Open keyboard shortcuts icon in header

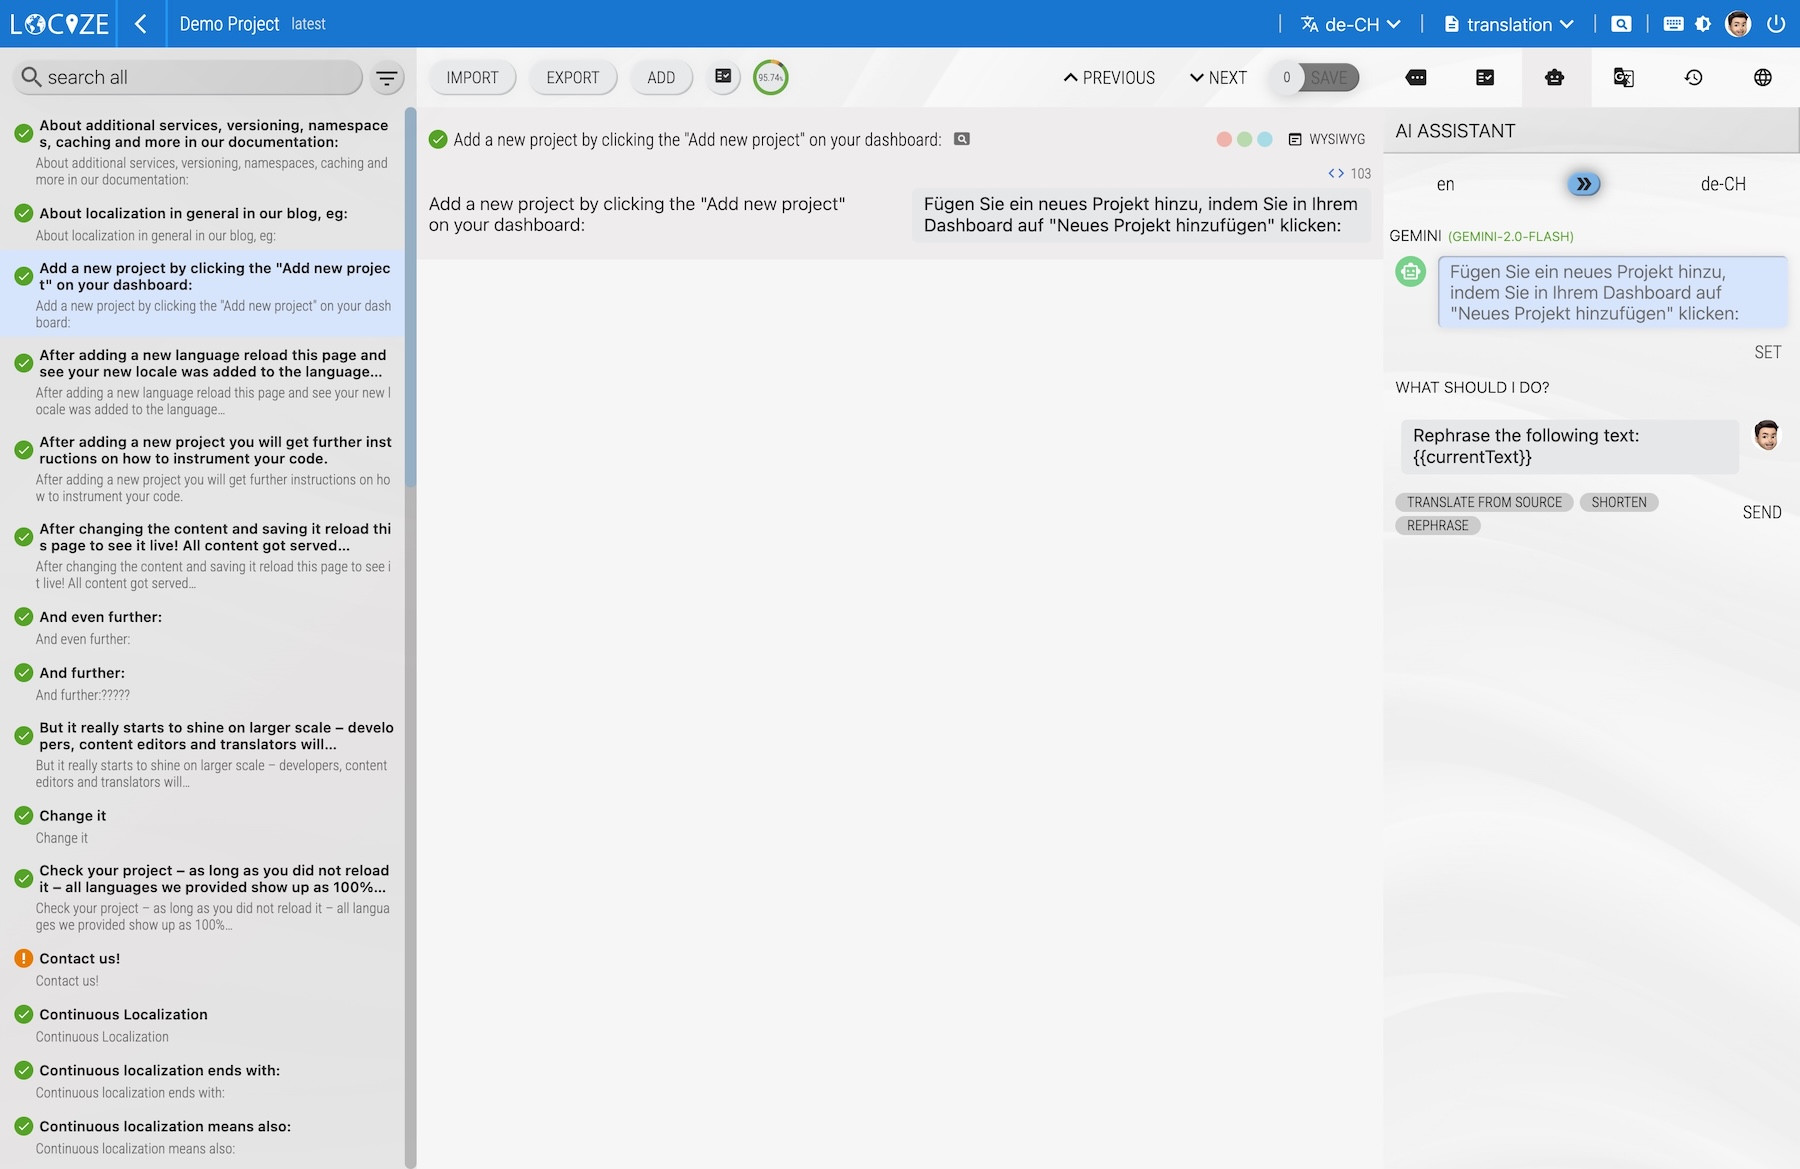click(x=1673, y=24)
